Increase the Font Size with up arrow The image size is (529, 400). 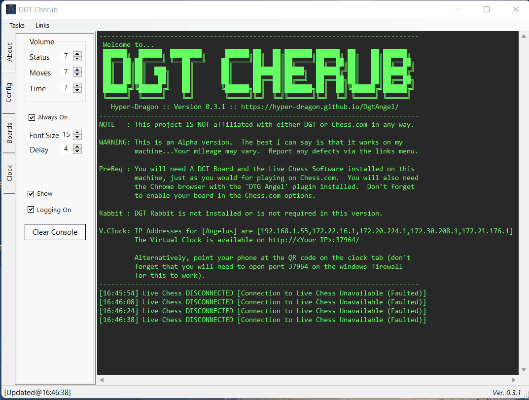[77, 133]
